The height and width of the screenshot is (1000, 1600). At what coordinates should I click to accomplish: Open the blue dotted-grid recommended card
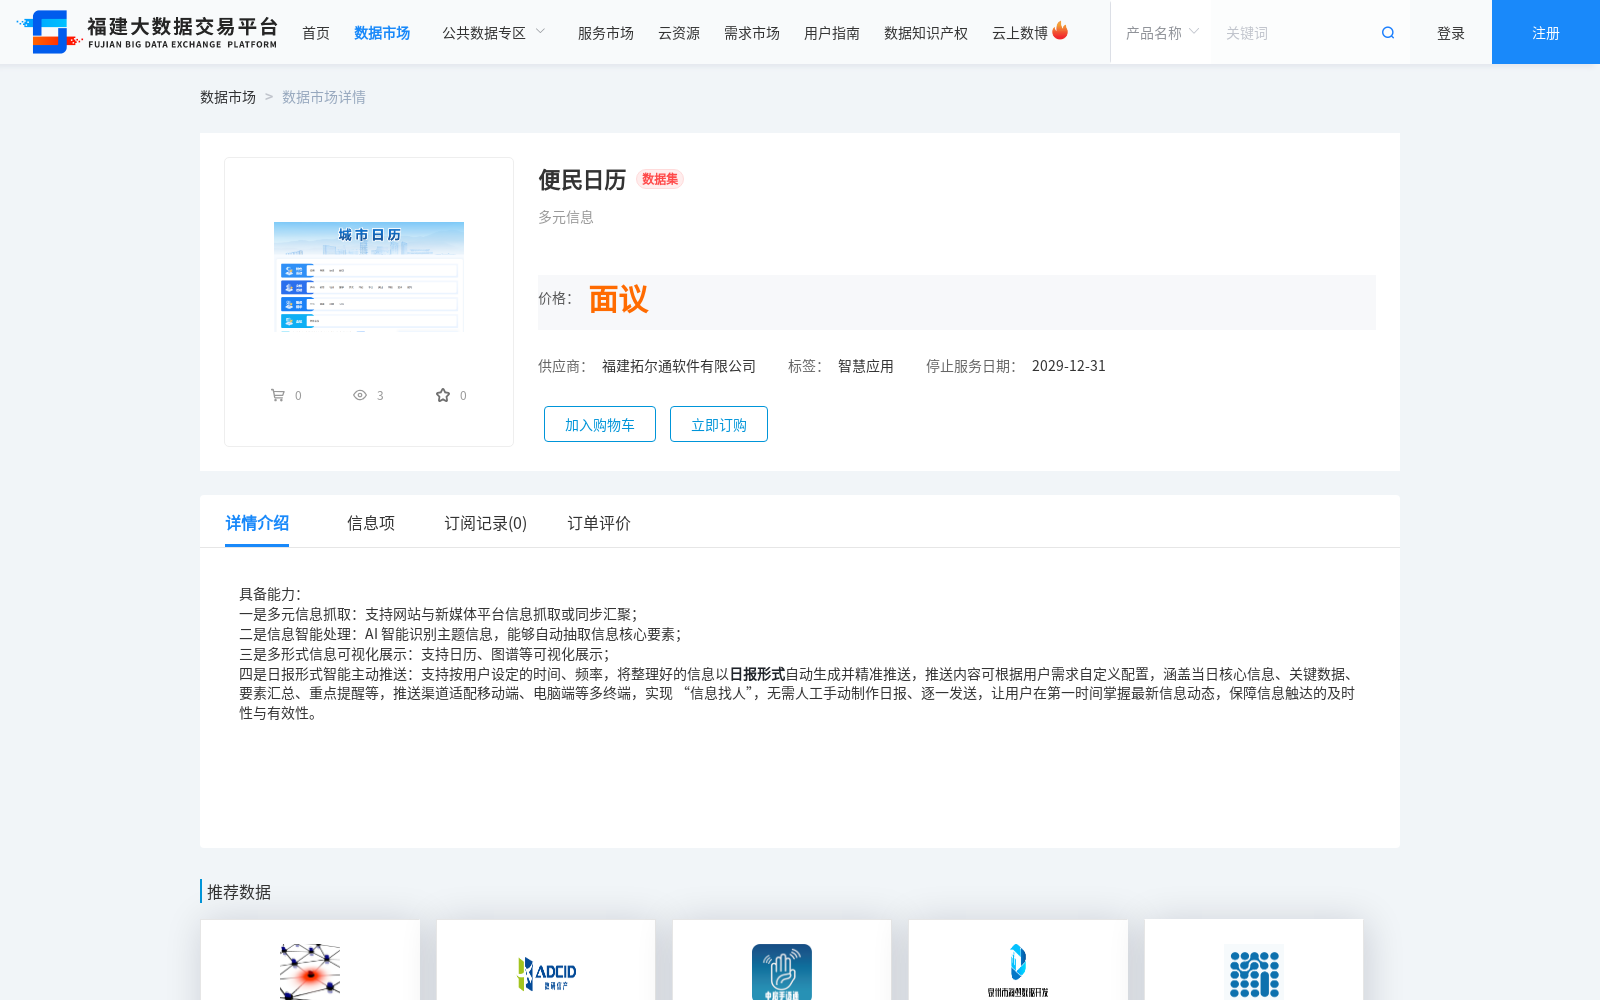pos(1254,960)
